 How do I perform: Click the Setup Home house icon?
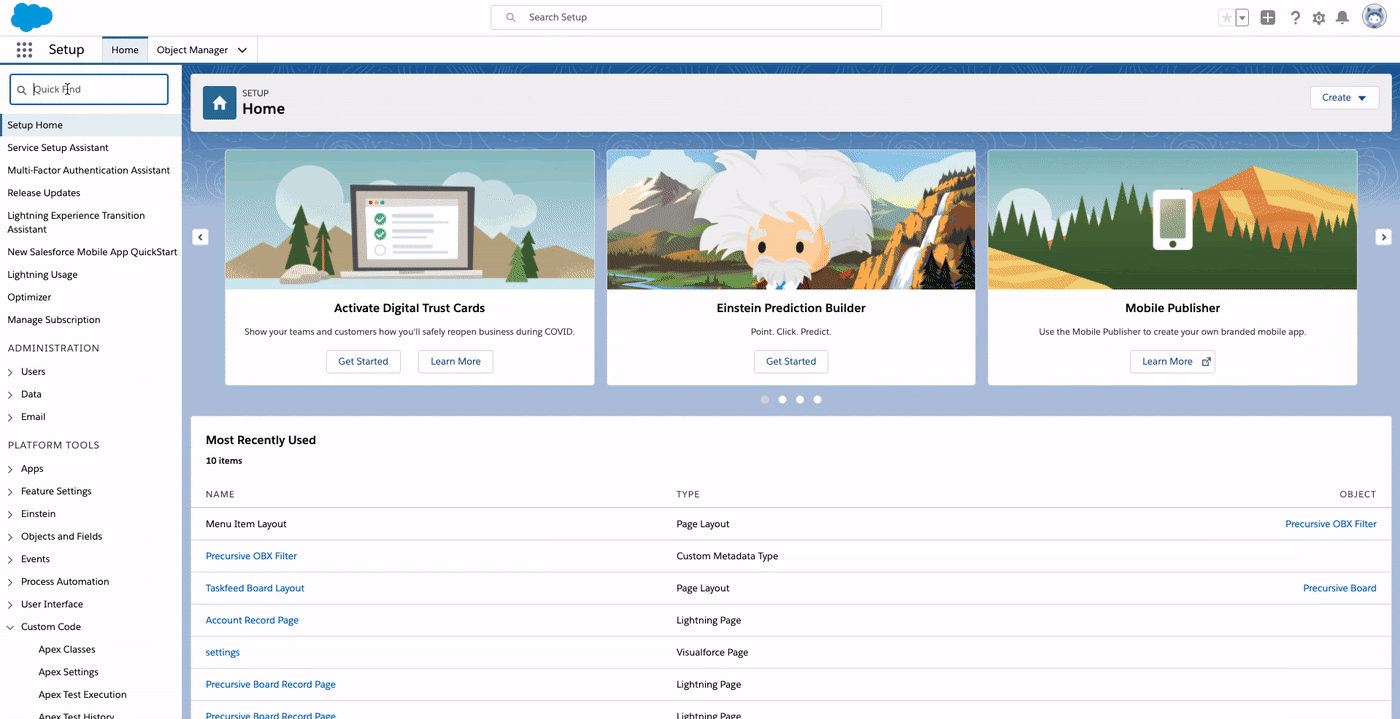click(219, 102)
